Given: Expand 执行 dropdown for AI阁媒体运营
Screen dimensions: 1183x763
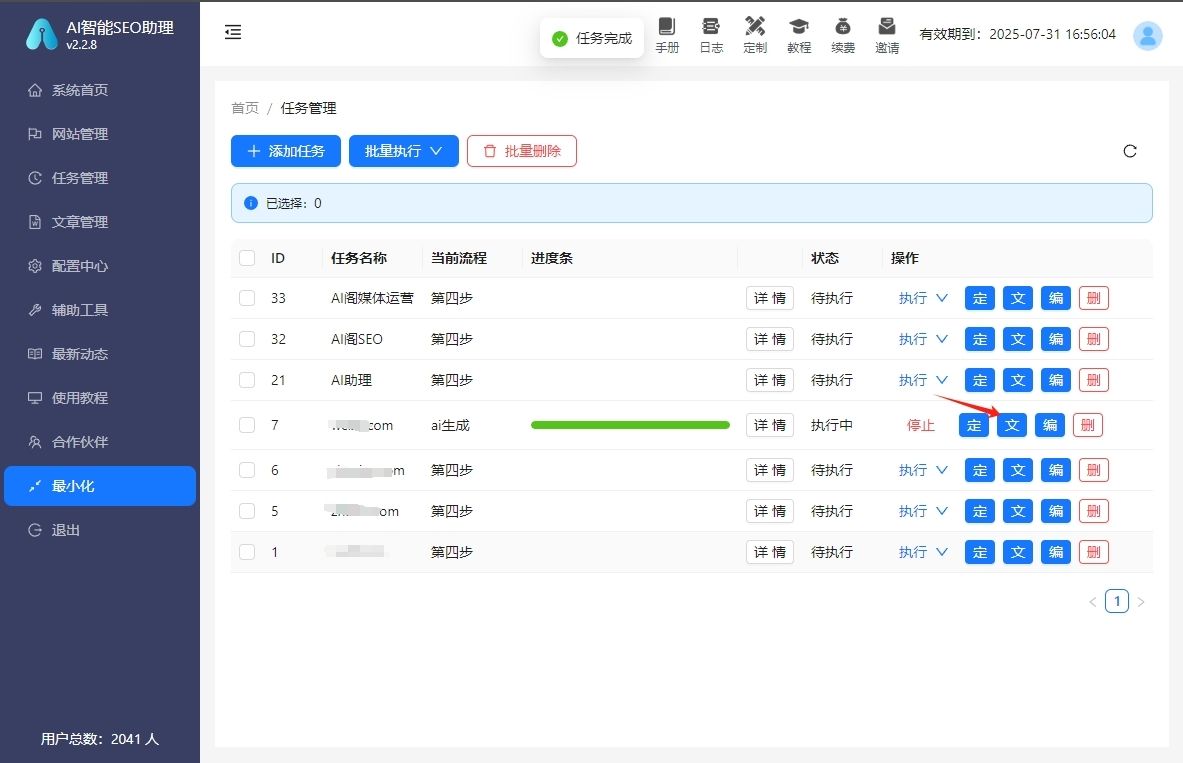Looking at the screenshot, I should [x=923, y=298].
